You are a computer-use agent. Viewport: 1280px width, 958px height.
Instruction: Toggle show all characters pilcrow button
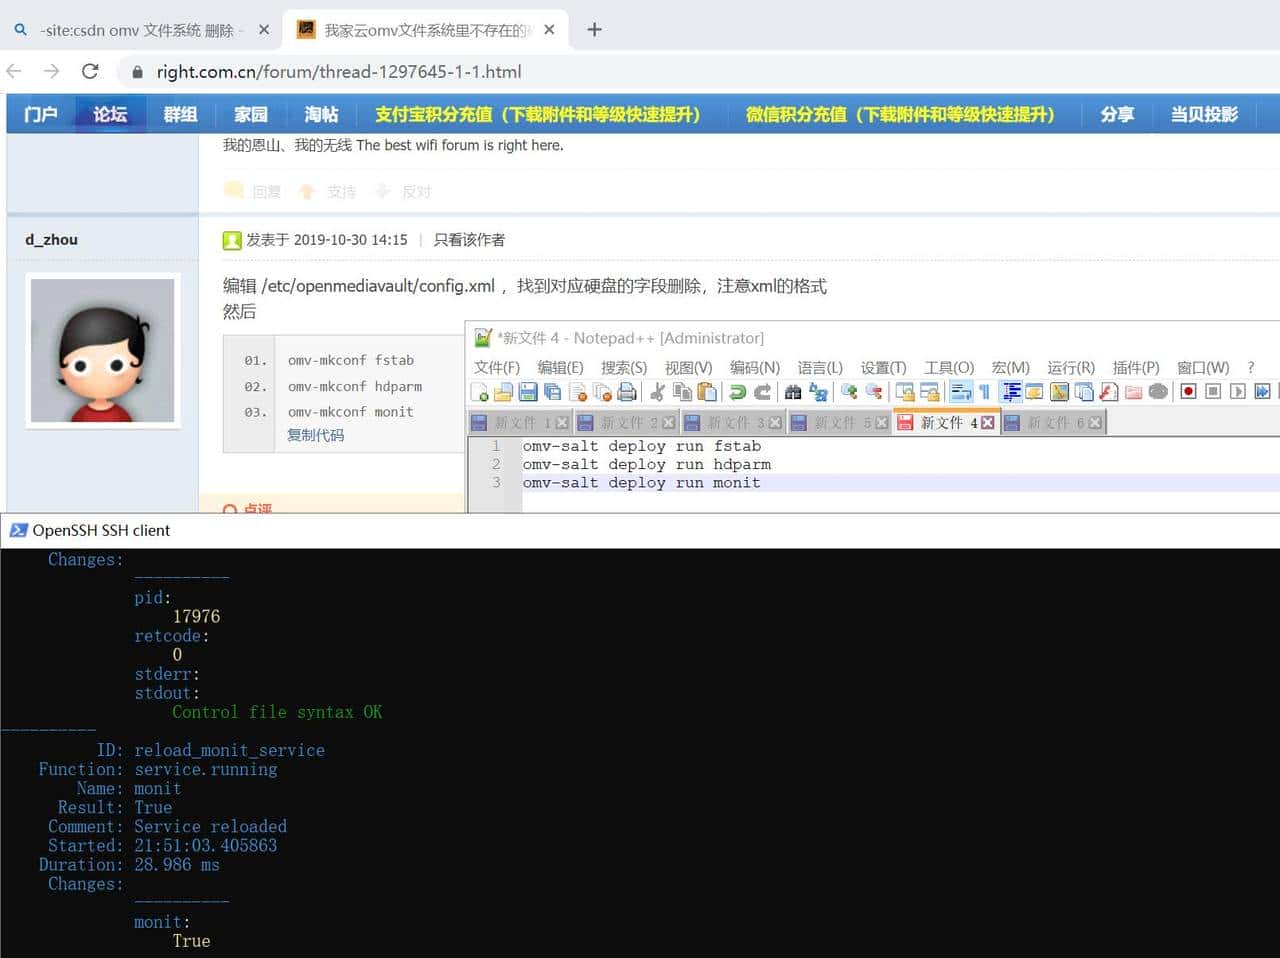[x=984, y=392]
